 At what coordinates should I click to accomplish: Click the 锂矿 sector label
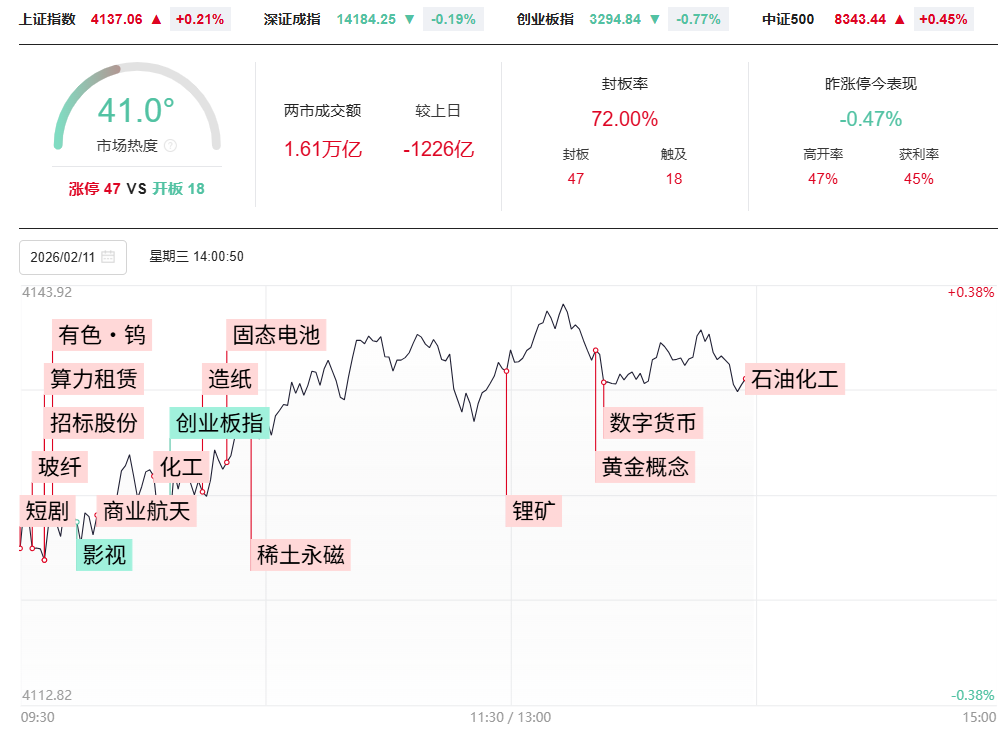[534, 511]
